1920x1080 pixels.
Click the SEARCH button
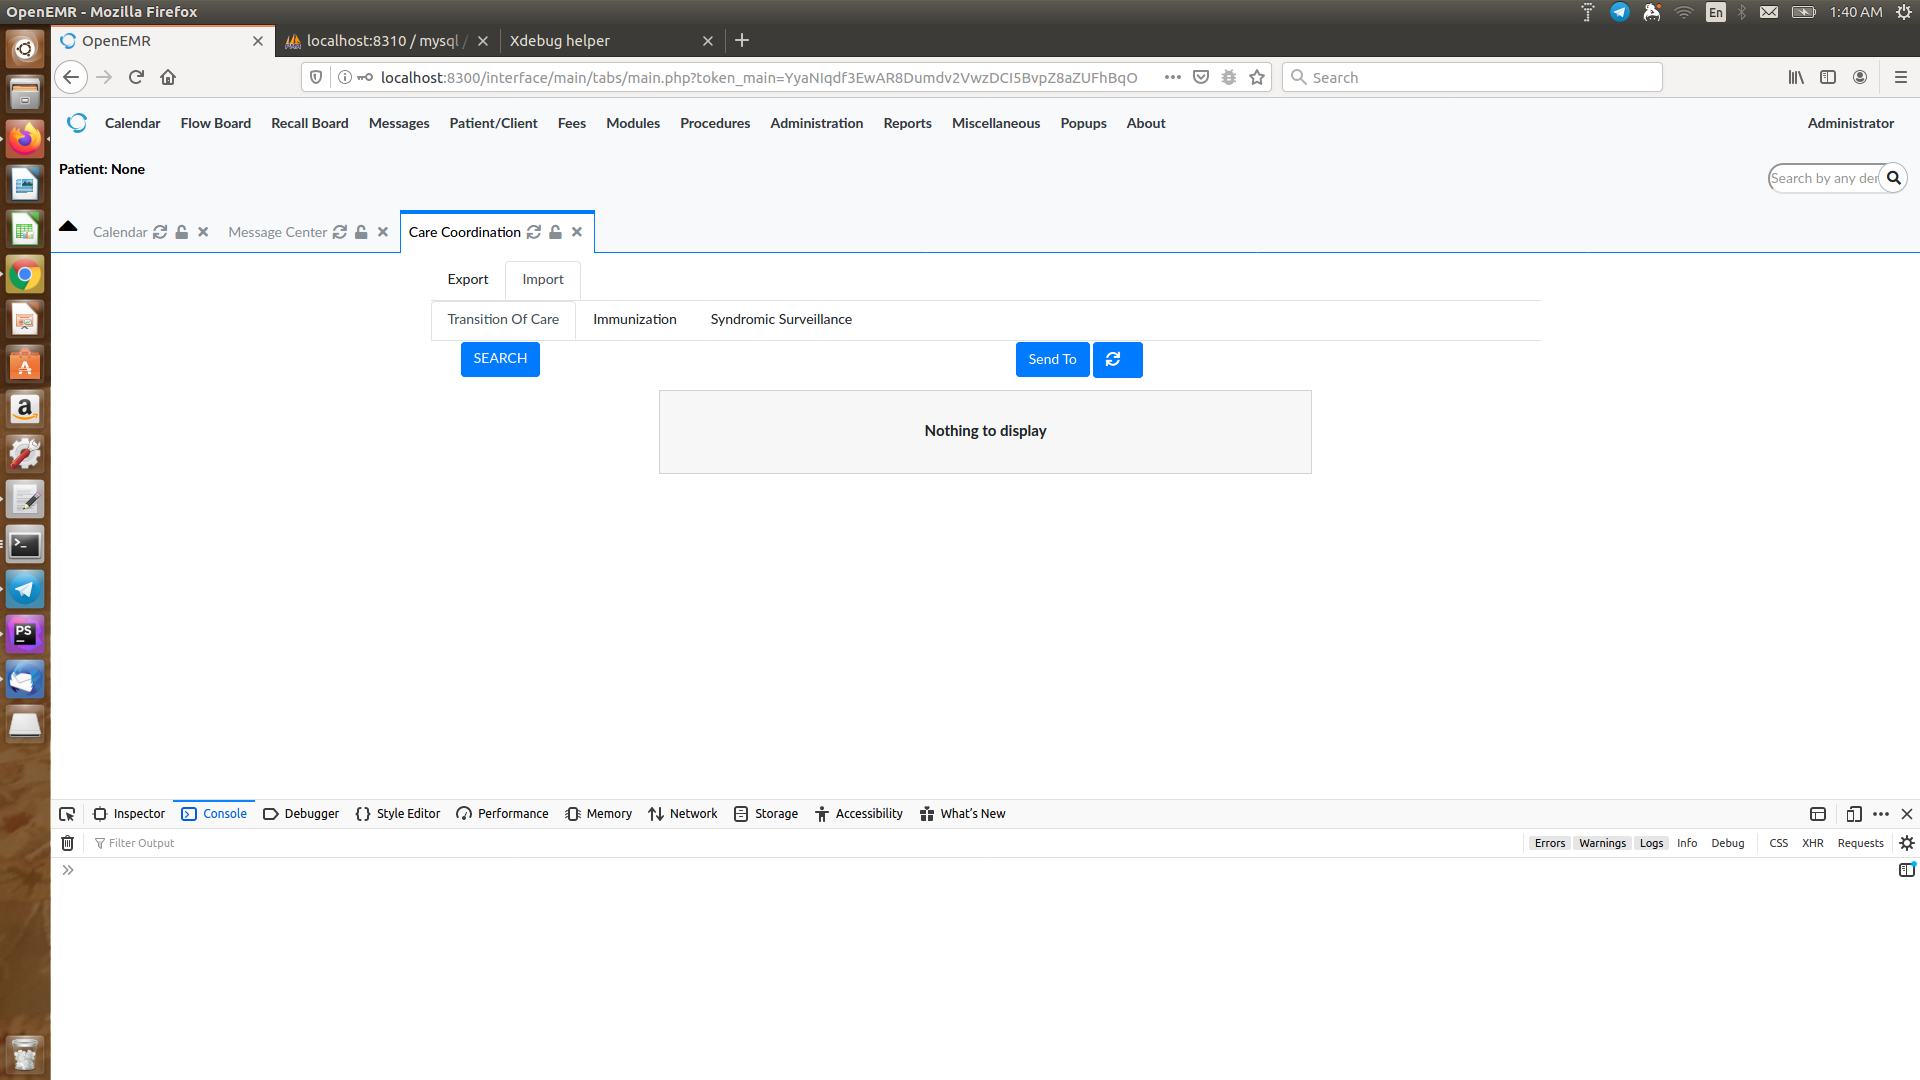(x=500, y=358)
